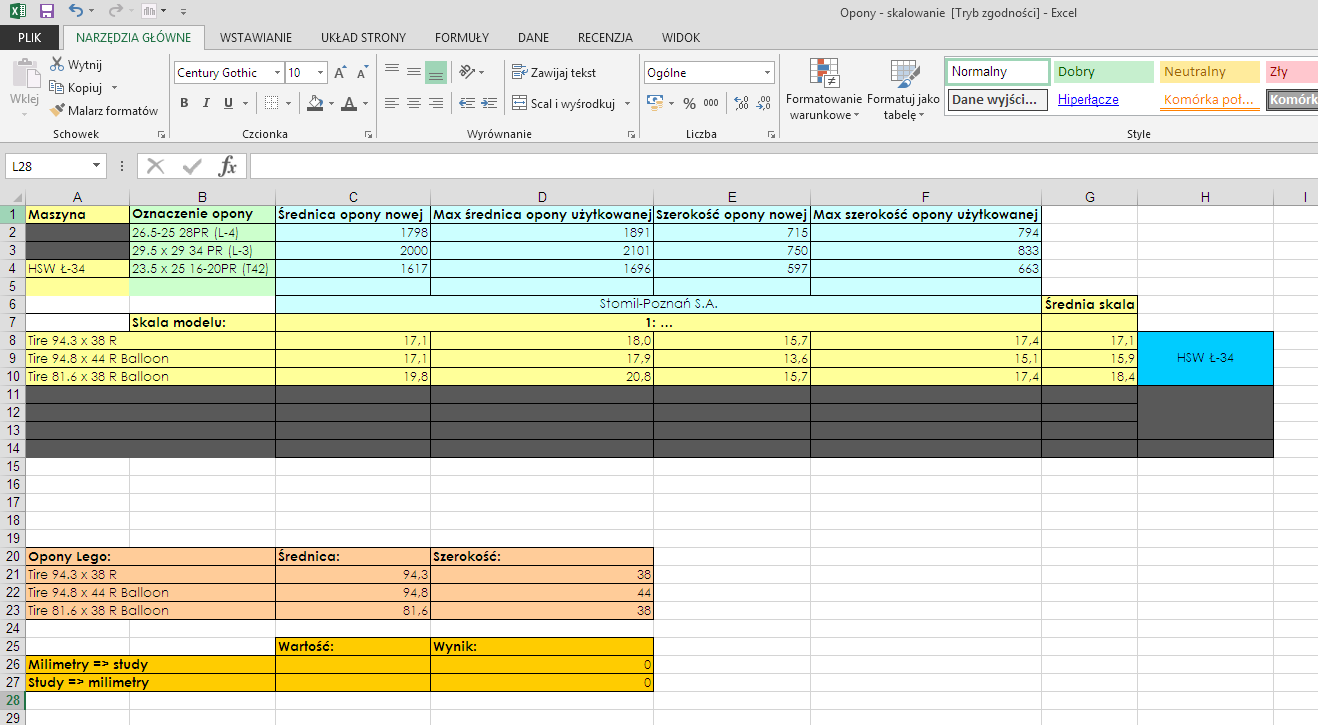Toggle Wrap Text (Zawijaj tekst)
This screenshot has height=725, width=1318.
(x=554, y=73)
